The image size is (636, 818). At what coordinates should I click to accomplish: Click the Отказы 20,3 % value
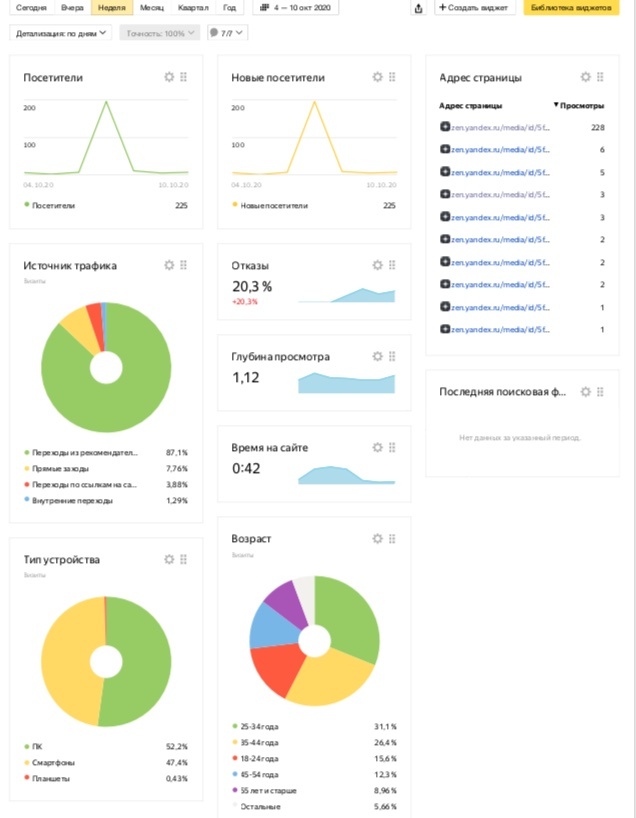click(252, 286)
